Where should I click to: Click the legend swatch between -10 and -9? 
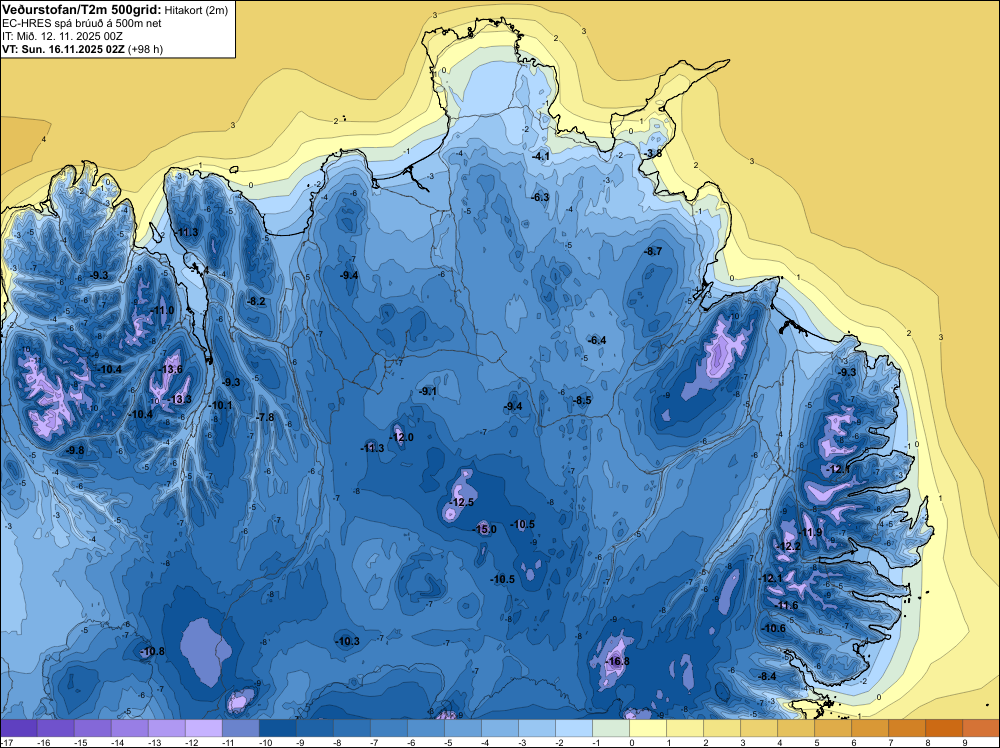pyautogui.click(x=277, y=728)
